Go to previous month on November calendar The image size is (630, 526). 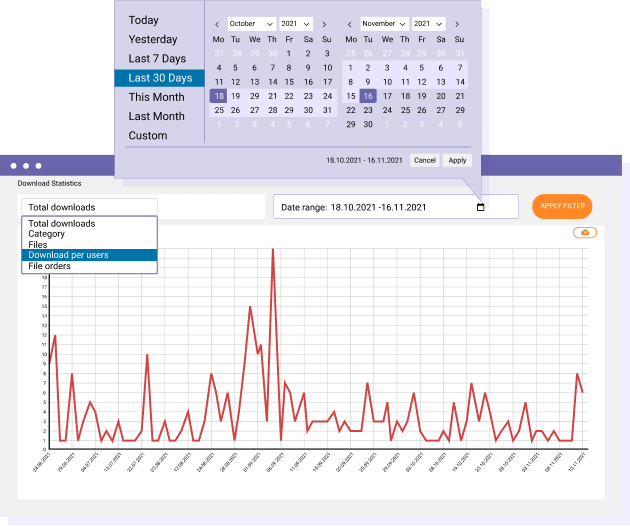[x=350, y=24]
